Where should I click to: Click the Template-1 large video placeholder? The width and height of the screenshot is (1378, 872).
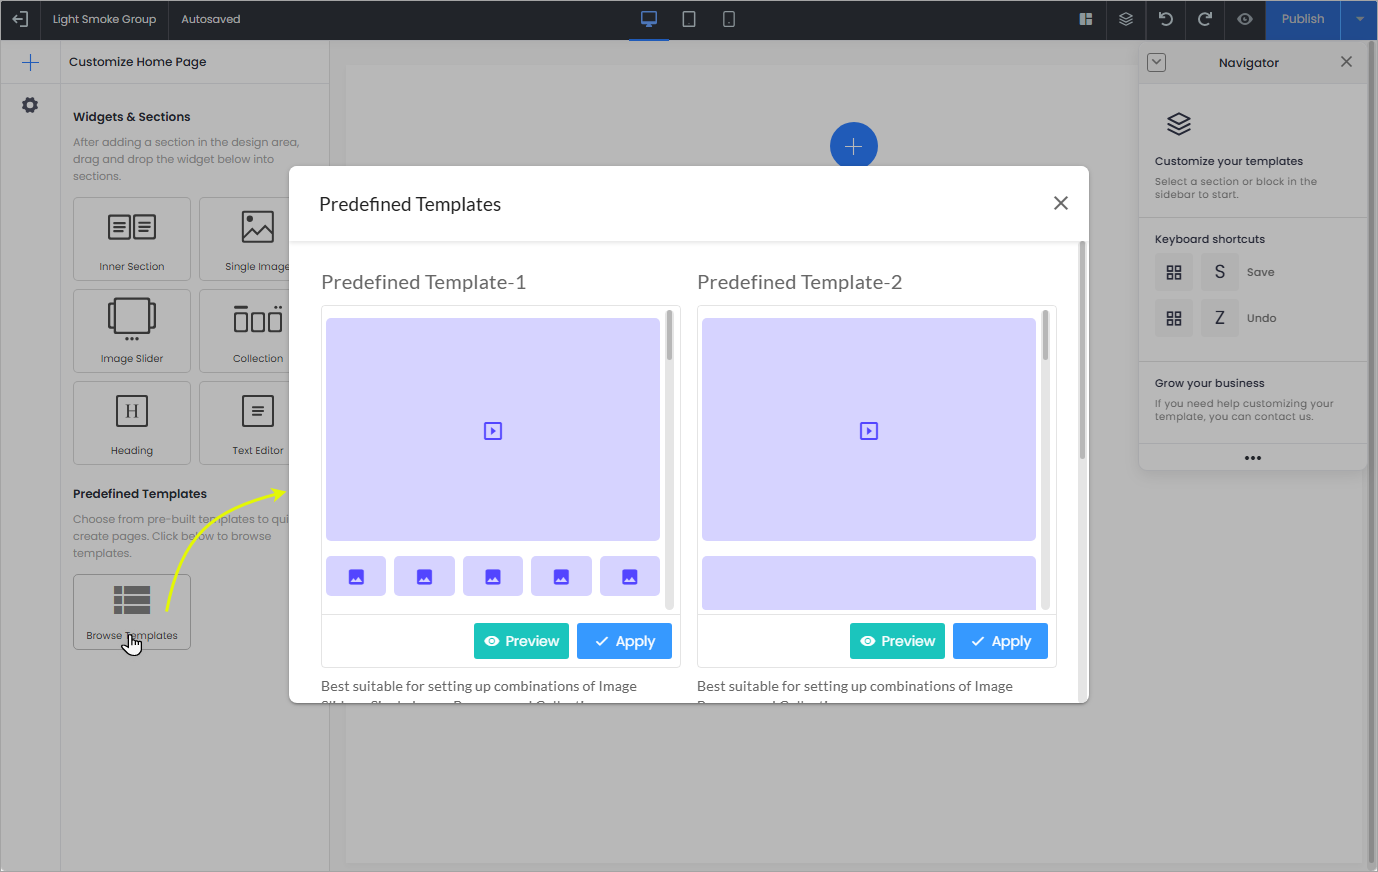pyautogui.click(x=493, y=430)
